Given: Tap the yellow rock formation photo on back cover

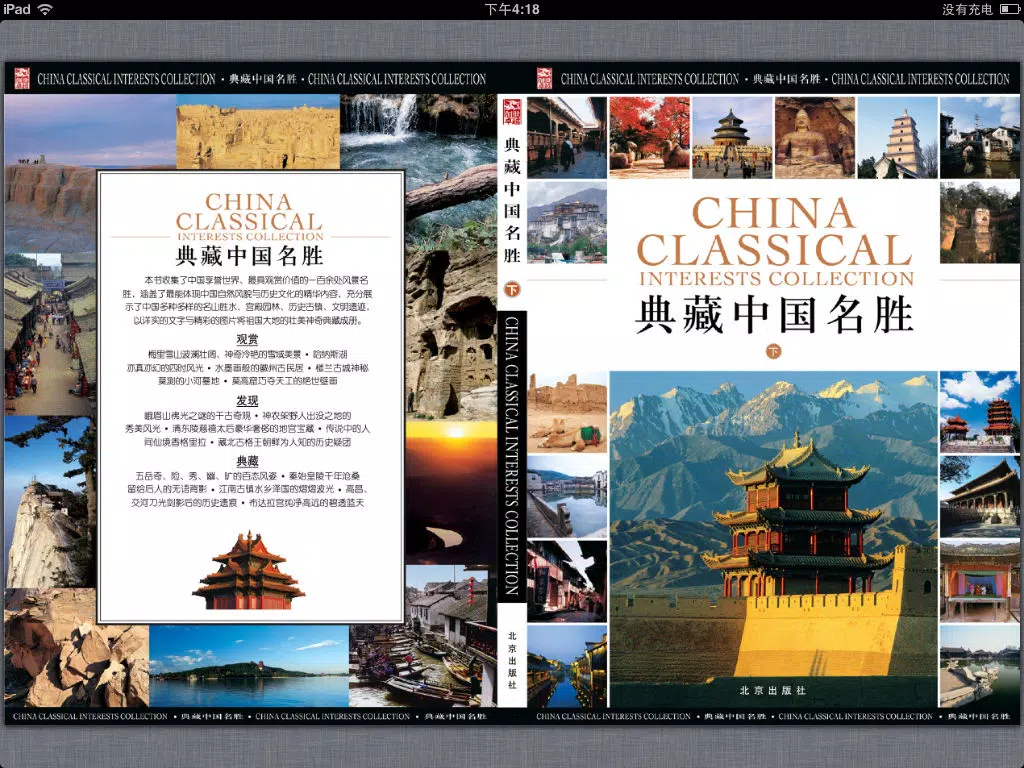Looking at the screenshot, I should pyautogui.click(x=258, y=132).
